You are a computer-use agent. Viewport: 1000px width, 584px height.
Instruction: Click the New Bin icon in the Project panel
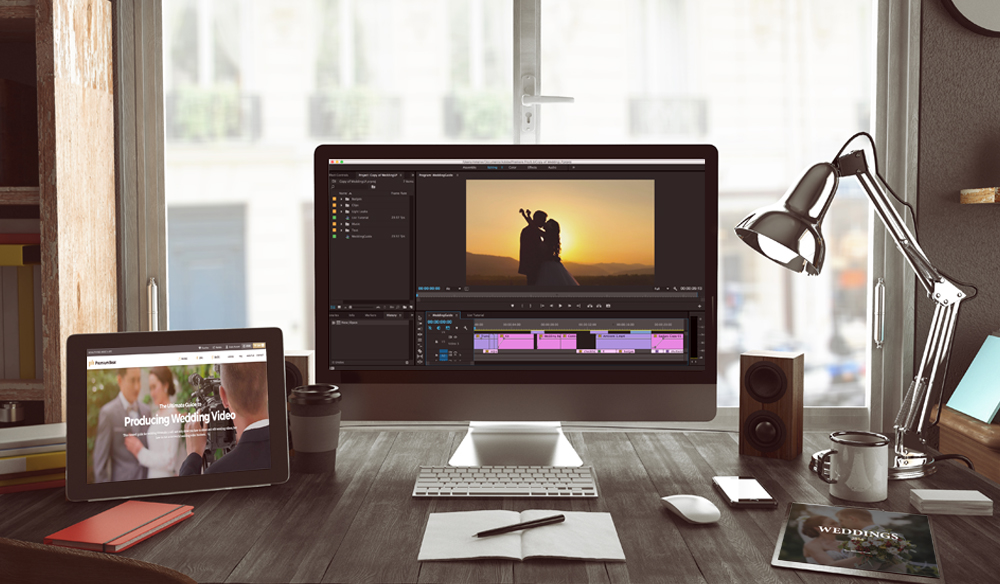point(405,307)
